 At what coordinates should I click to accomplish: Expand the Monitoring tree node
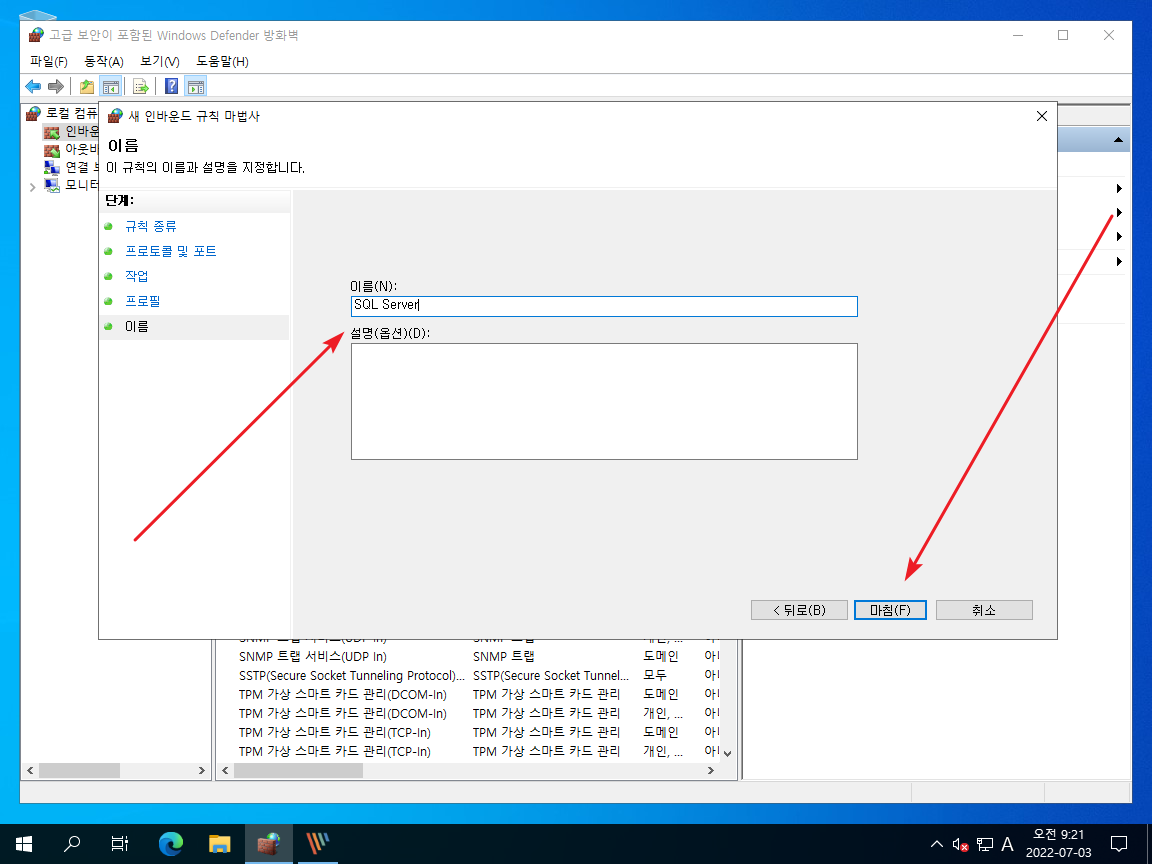click(x=32, y=187)
